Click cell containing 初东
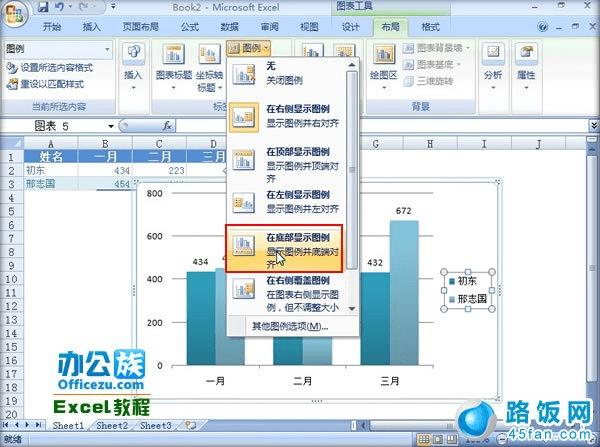The height and width of the screenshot is (447, 600). [51, 170]
